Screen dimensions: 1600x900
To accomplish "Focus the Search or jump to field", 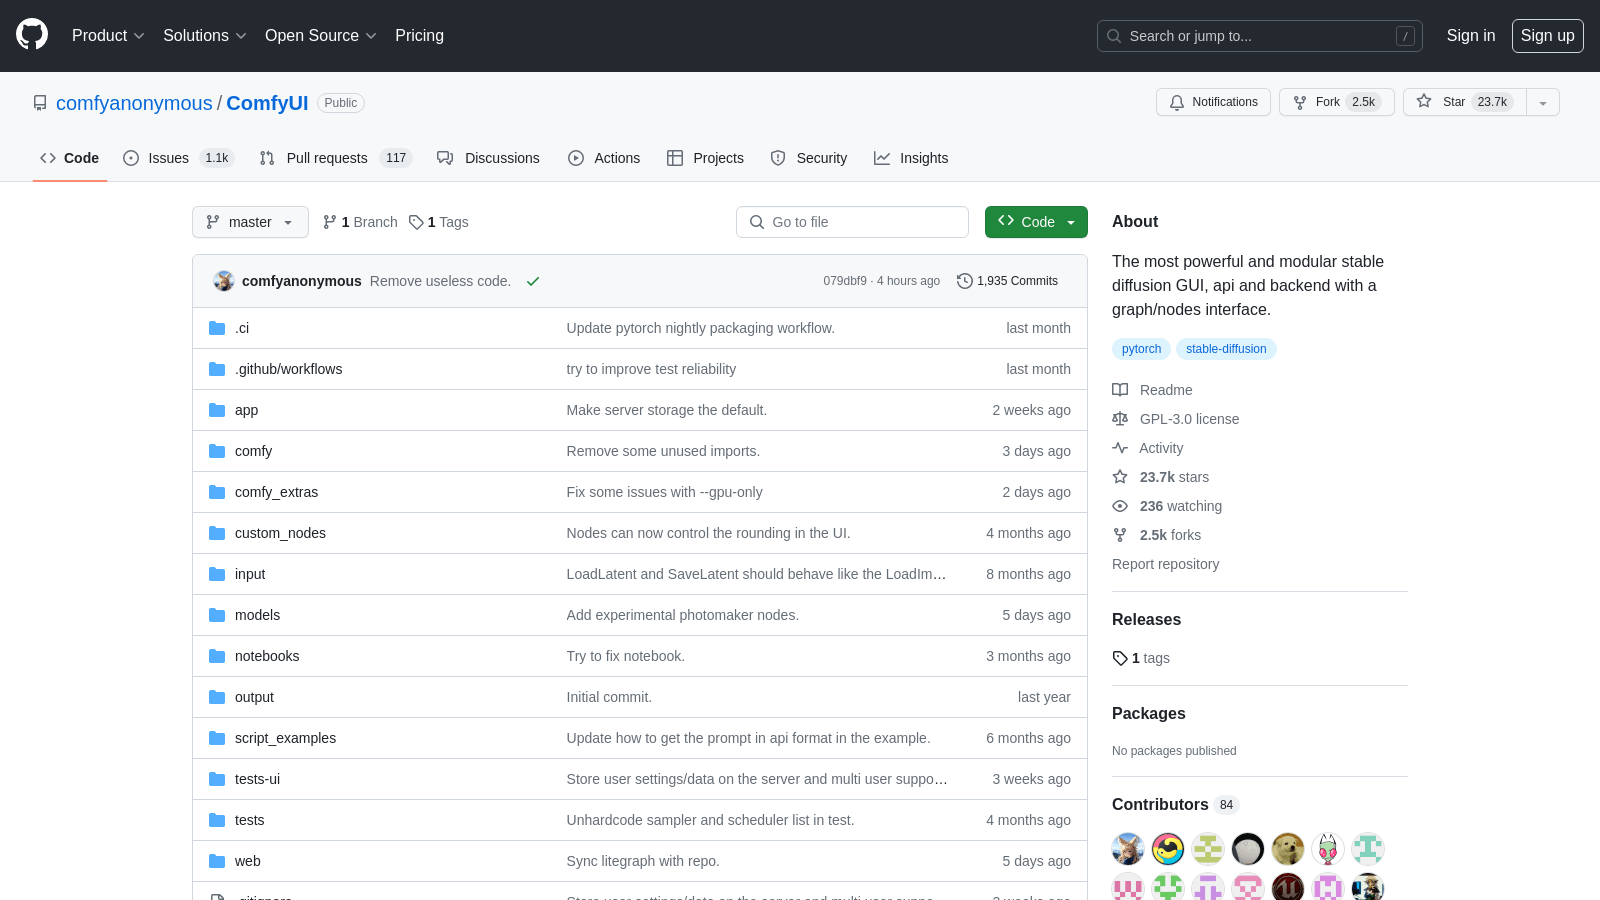I will pos(1260,36).
